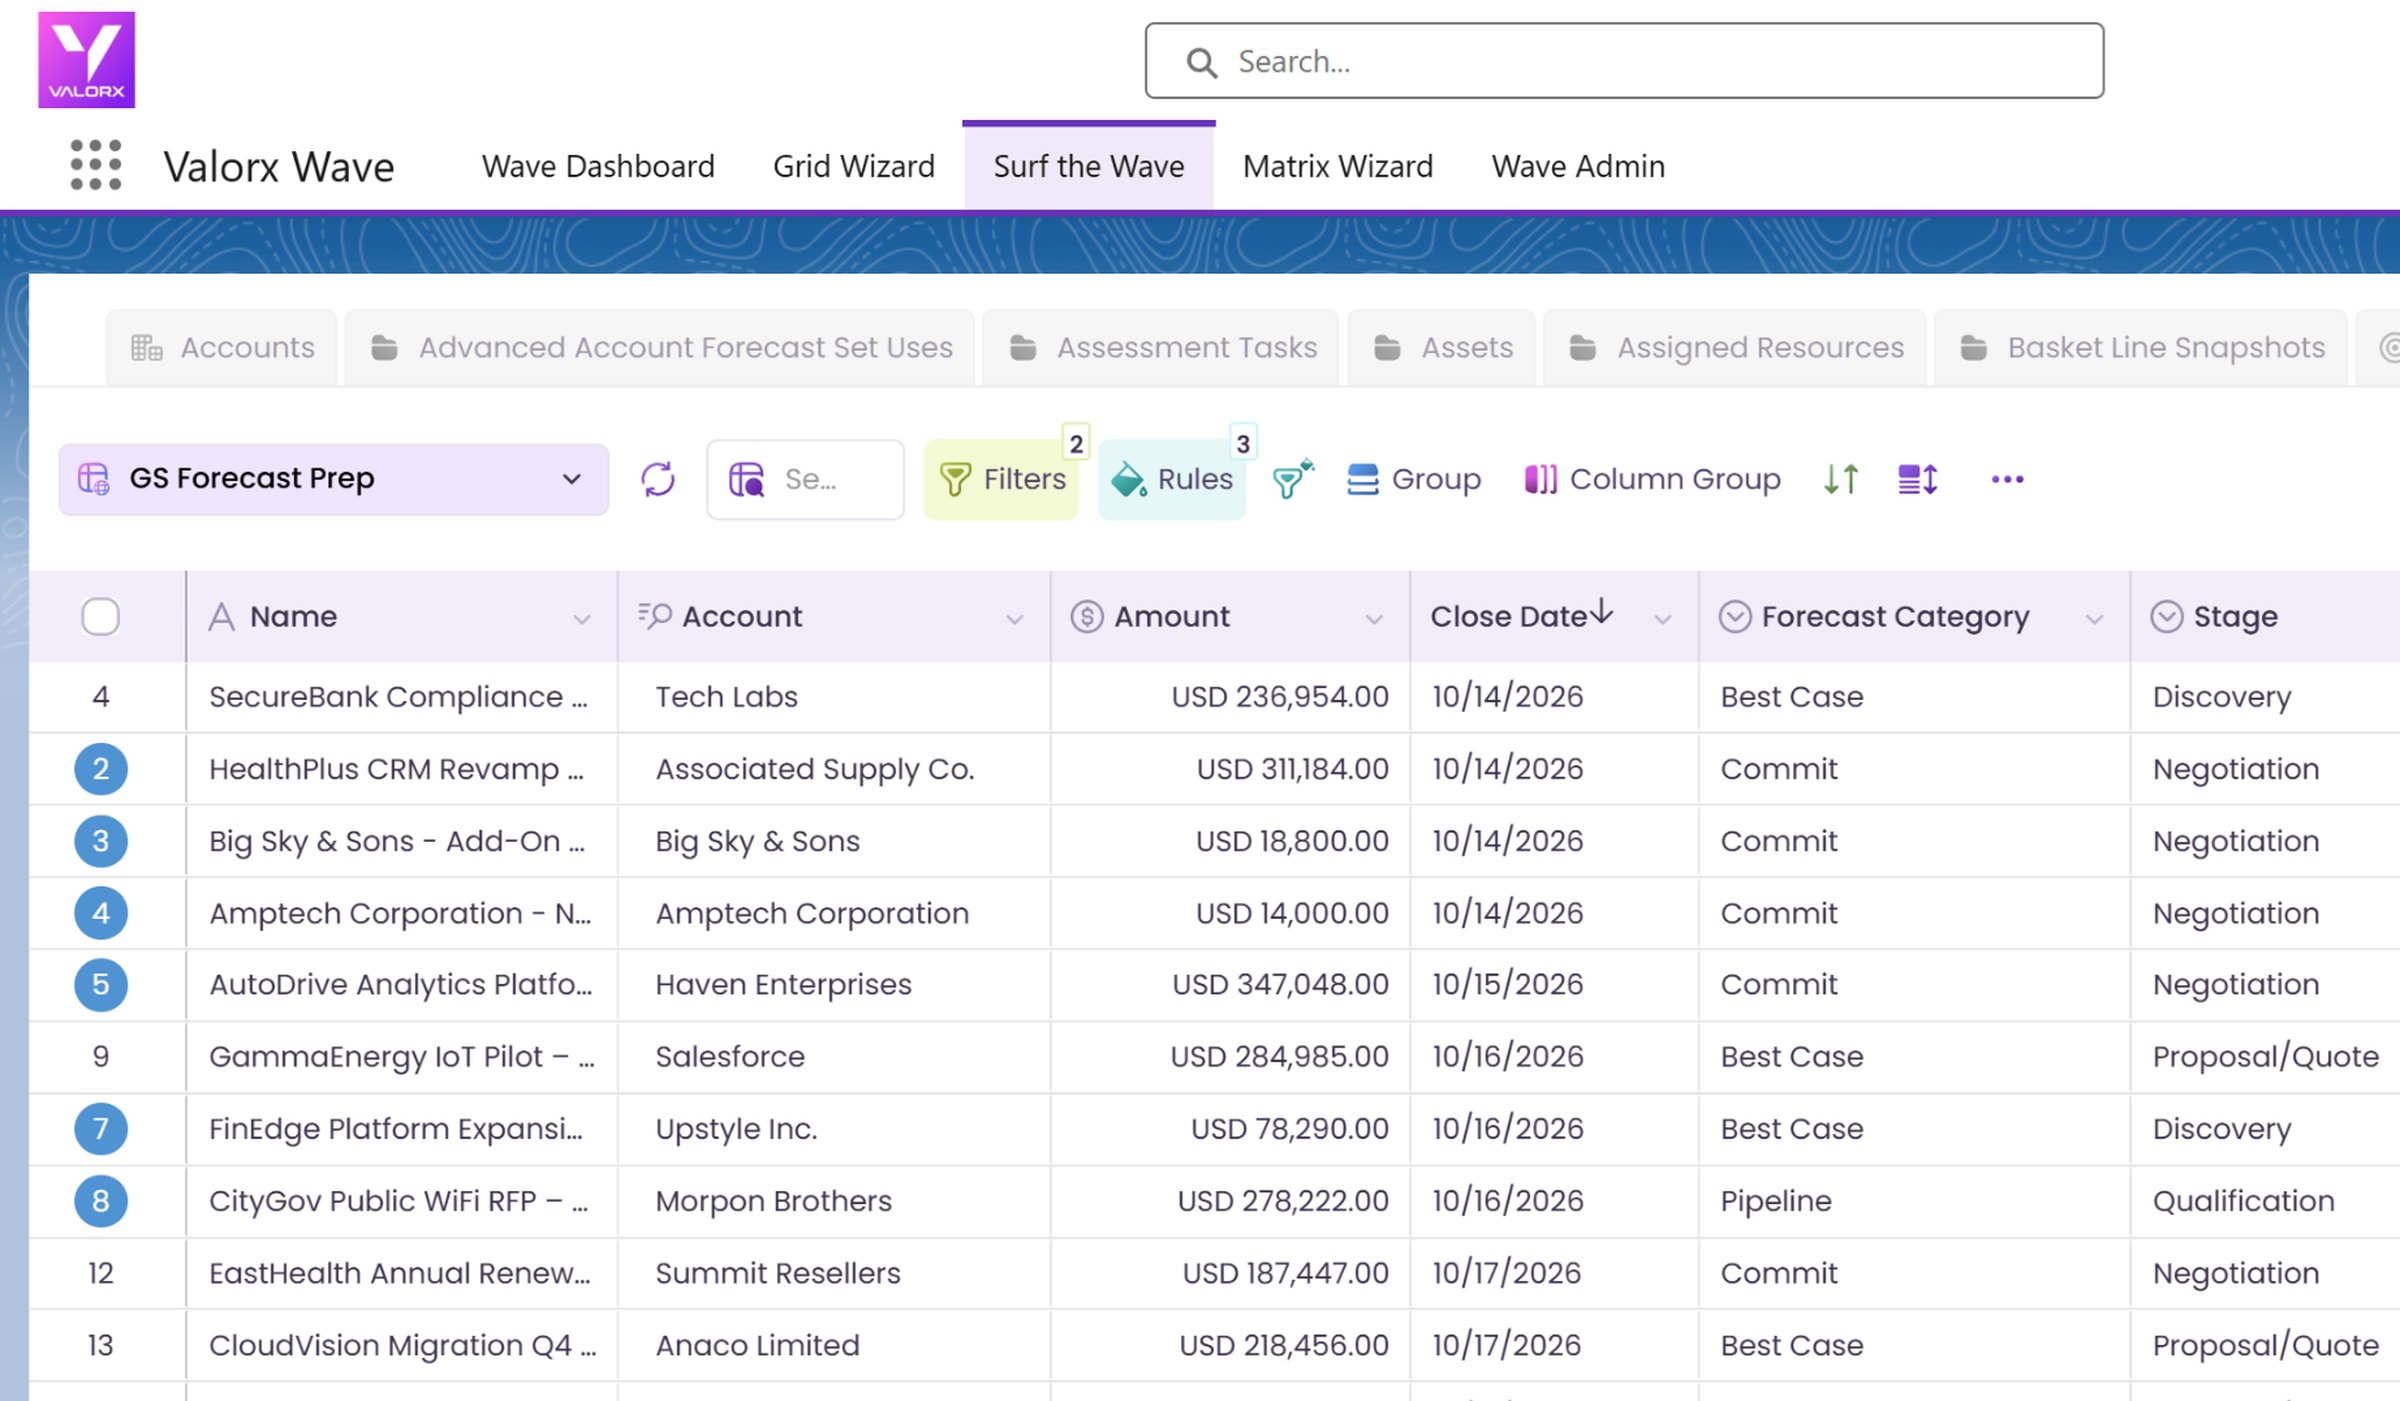Click the Group rows button
This screenshot has width=2400, height=1401.
pos(1413,479)
